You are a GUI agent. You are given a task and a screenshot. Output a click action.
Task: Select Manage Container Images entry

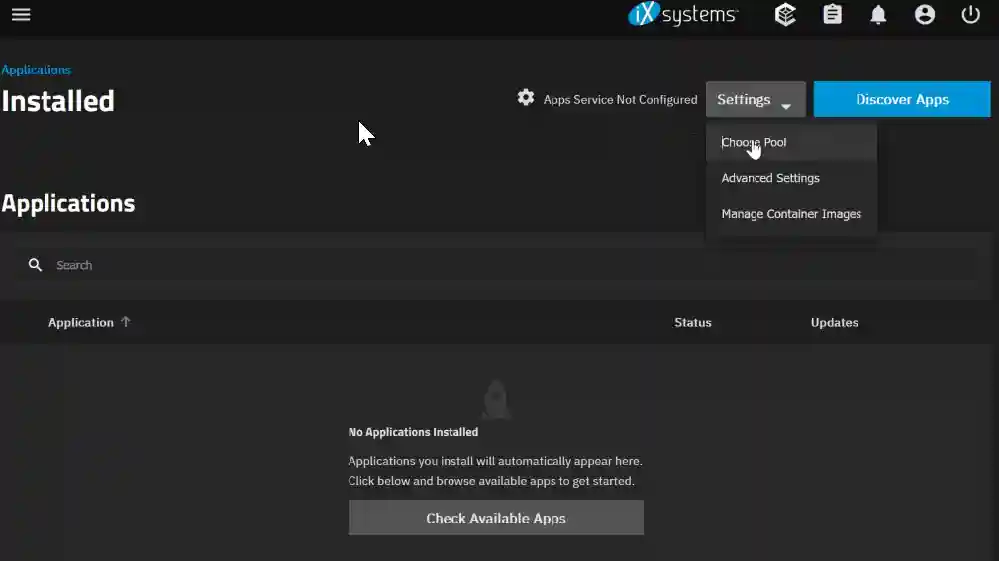(791, 214)
